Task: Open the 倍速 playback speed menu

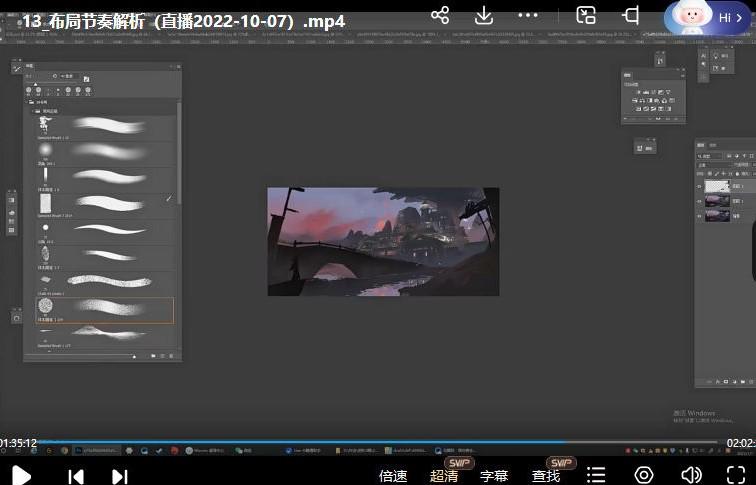Action: tap(393, 476)
